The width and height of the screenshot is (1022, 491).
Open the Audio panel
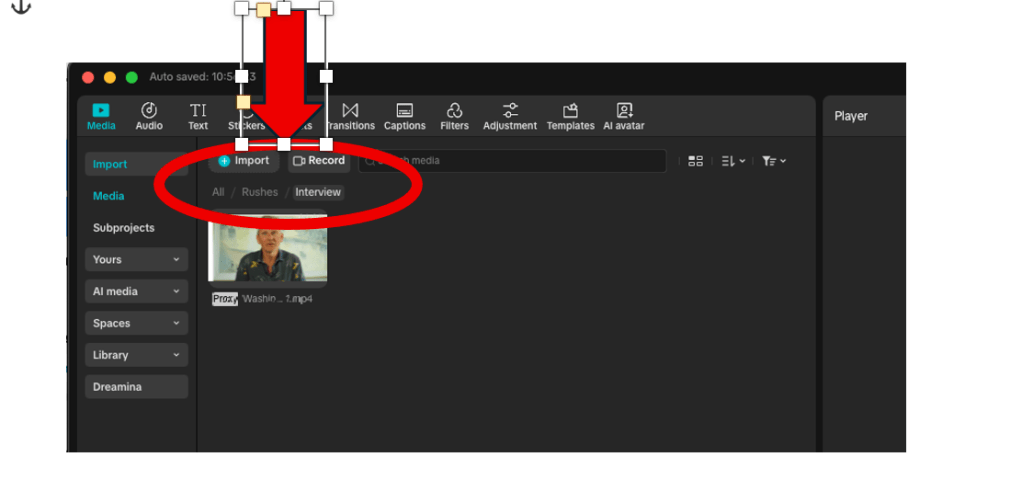[x=149, y=116]
